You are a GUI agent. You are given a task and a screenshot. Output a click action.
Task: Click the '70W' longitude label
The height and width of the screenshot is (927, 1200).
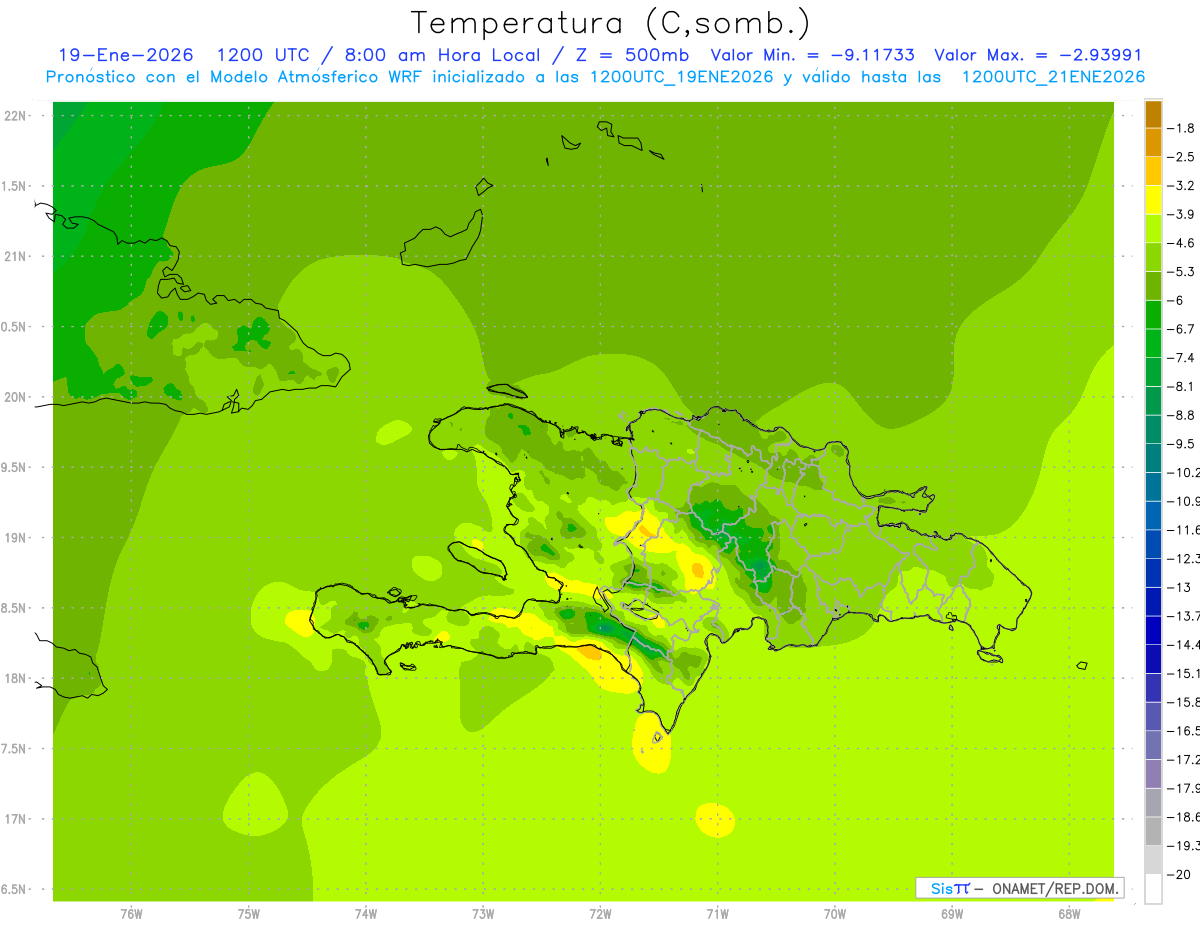pos(835,913)
